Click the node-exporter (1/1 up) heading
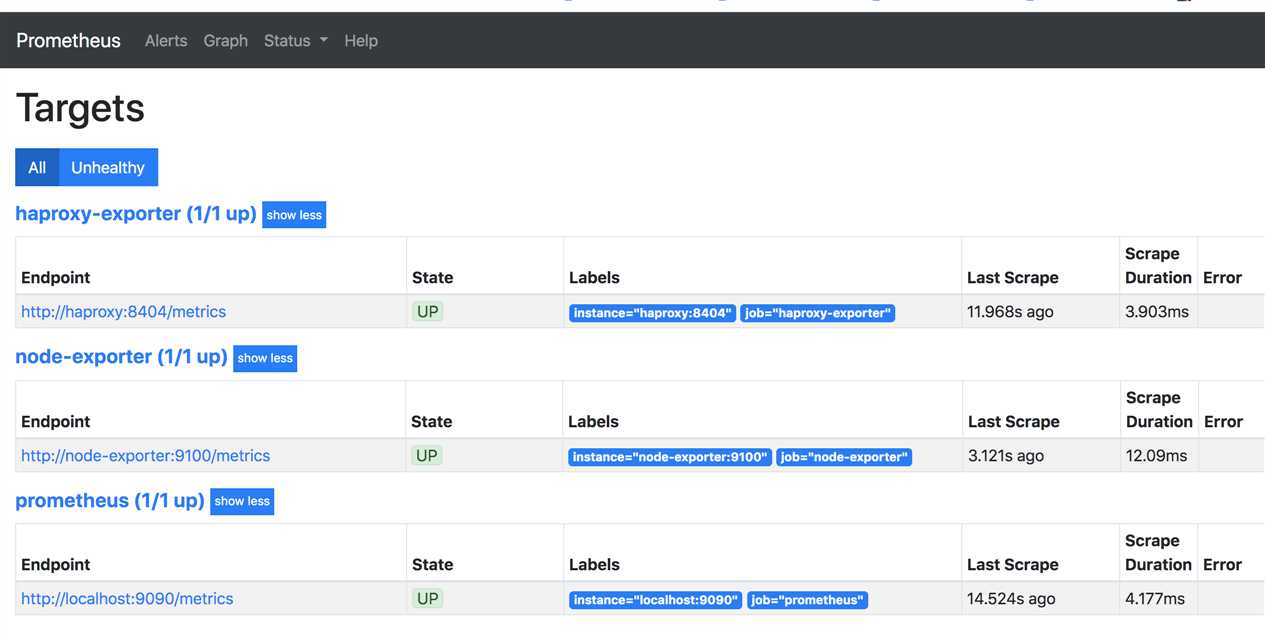Viewport: 1265px width, 638px height. click(x=121, y=357)
